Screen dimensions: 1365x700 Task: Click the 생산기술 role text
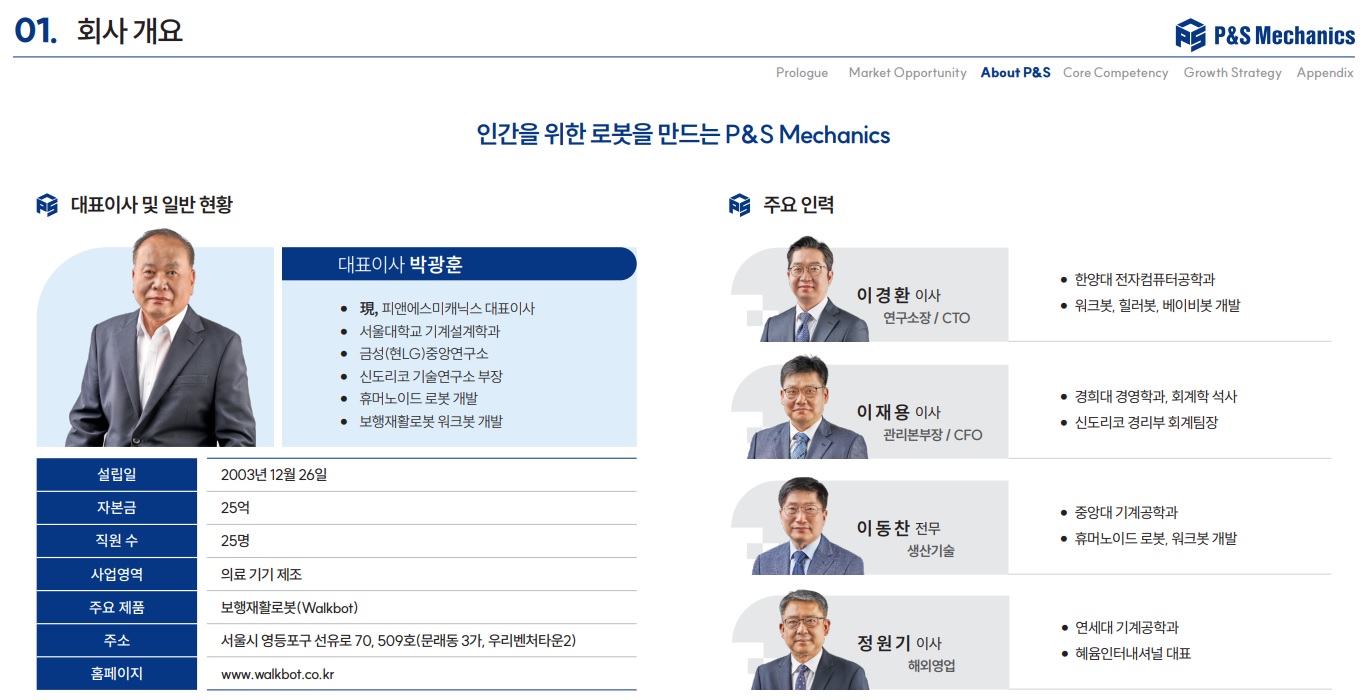(x=930, y=551)
